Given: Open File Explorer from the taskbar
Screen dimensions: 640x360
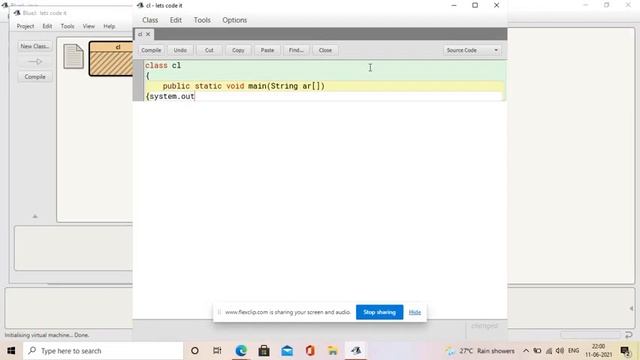Looking at the screenshot, I should tap(333, 351).
